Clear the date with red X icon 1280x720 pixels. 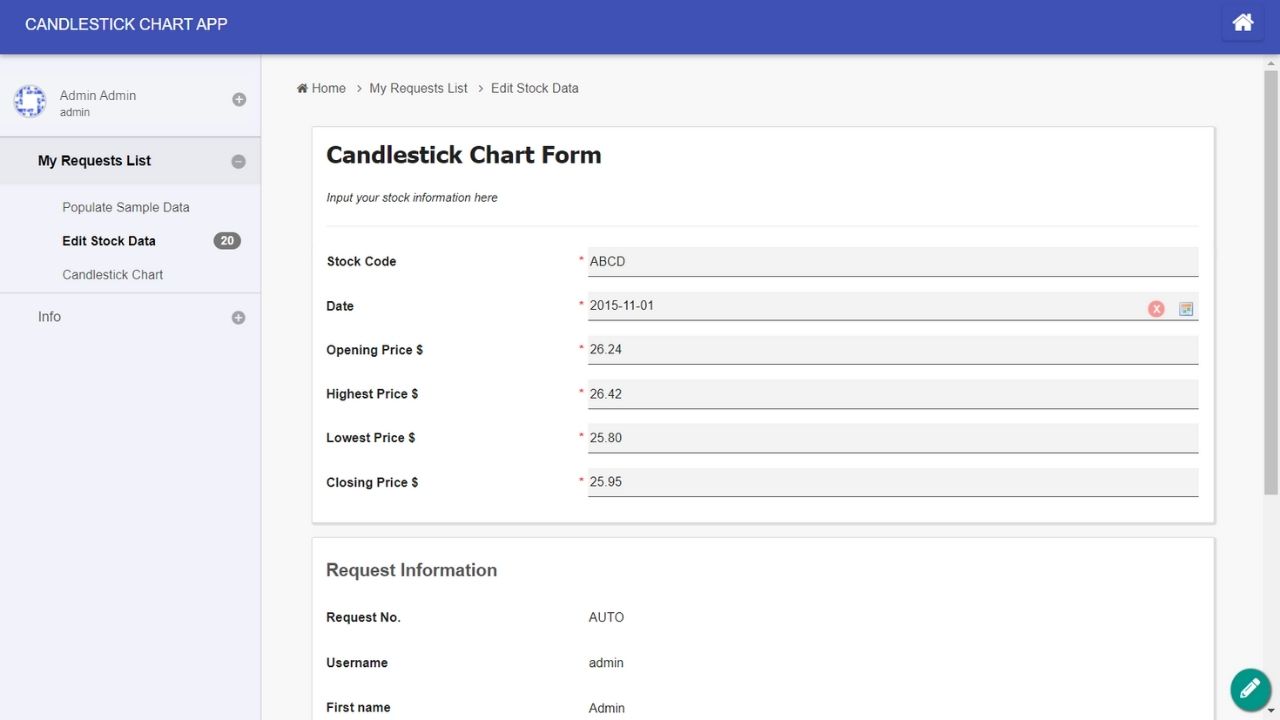[x=1156, y=309]
